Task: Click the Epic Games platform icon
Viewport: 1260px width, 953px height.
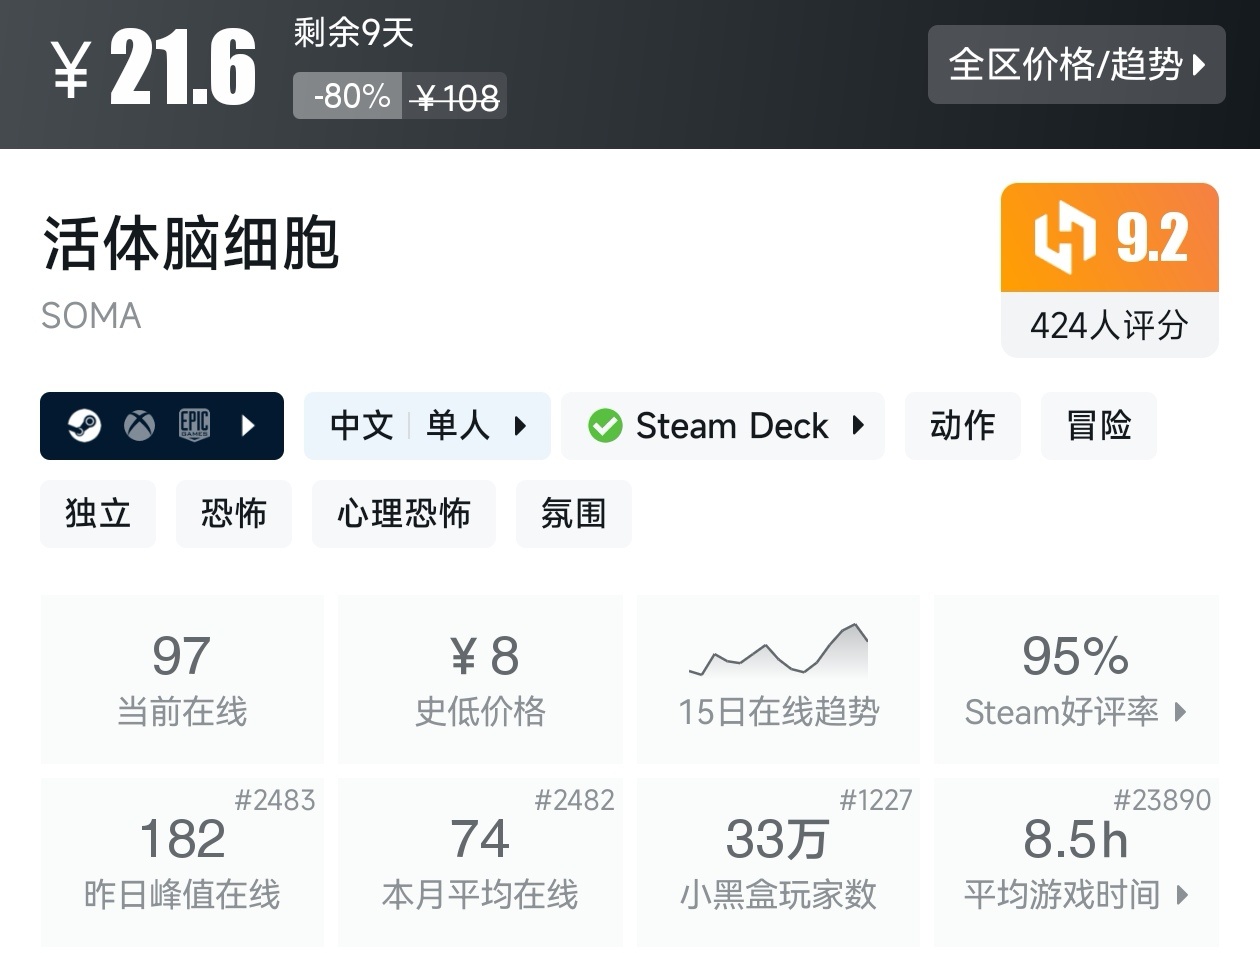Action: (x=197, y=426)
